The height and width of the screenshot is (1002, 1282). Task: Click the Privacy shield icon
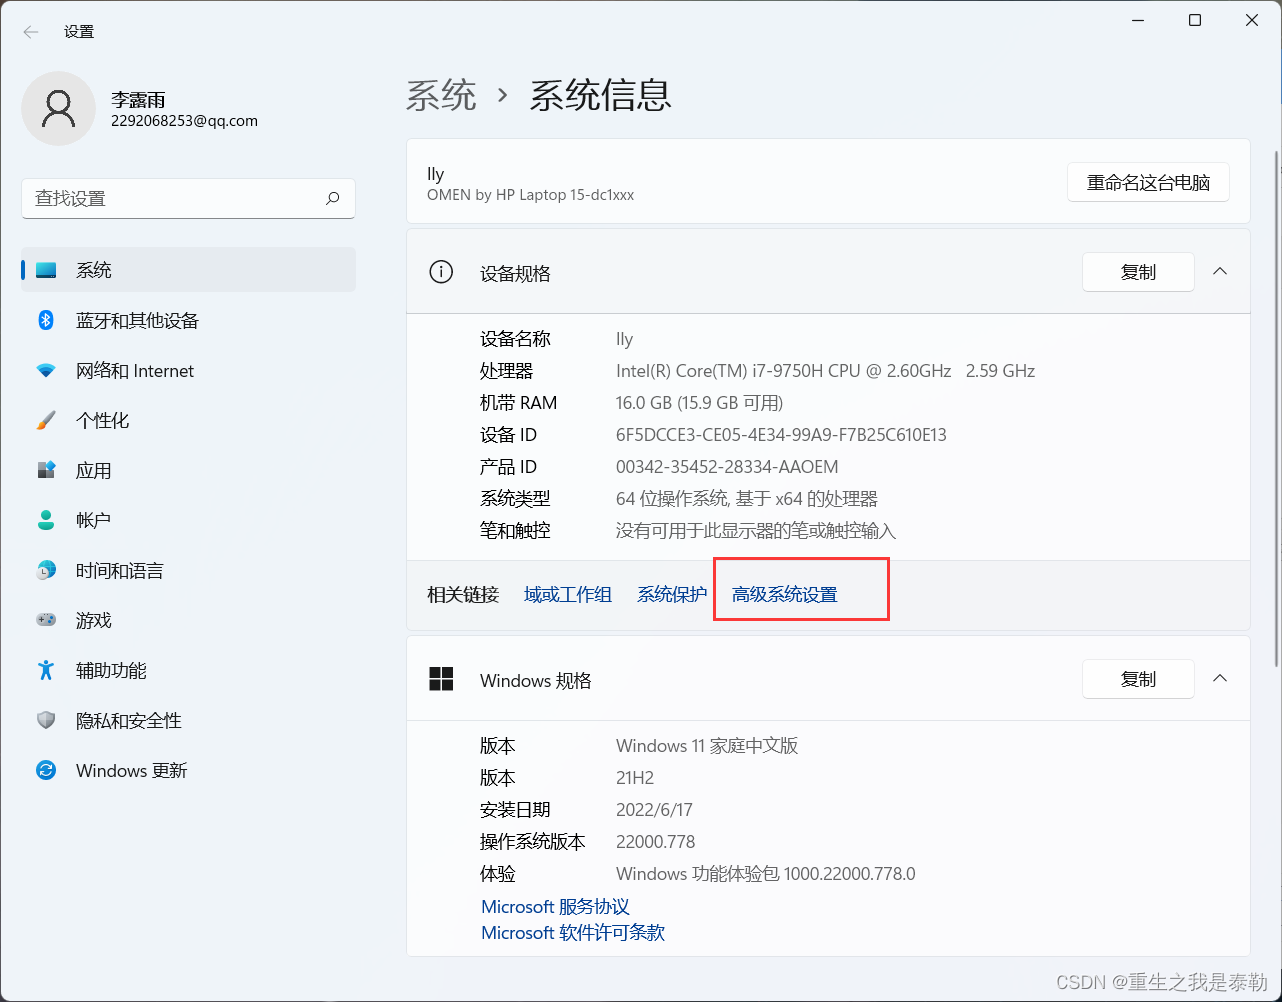point(46,720)
